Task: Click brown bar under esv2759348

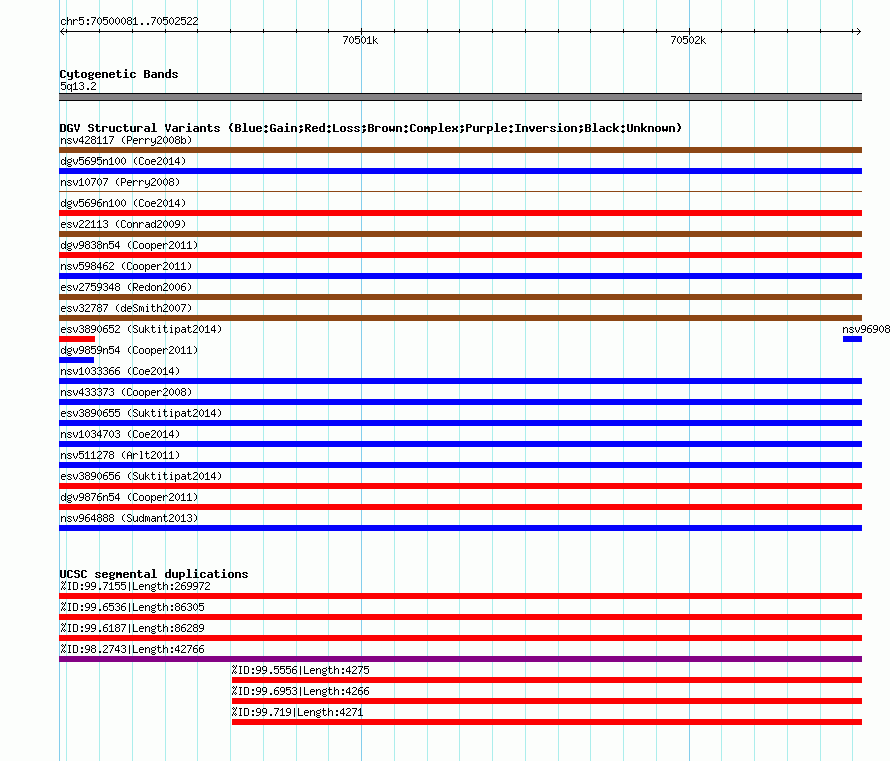Action: coord(460,297)
